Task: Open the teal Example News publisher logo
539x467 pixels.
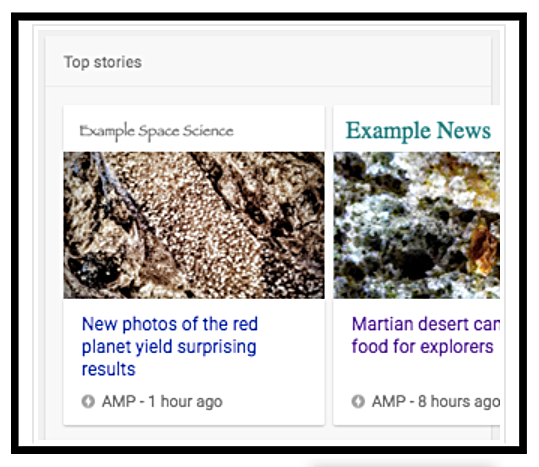Action: (x=418, y=131)
